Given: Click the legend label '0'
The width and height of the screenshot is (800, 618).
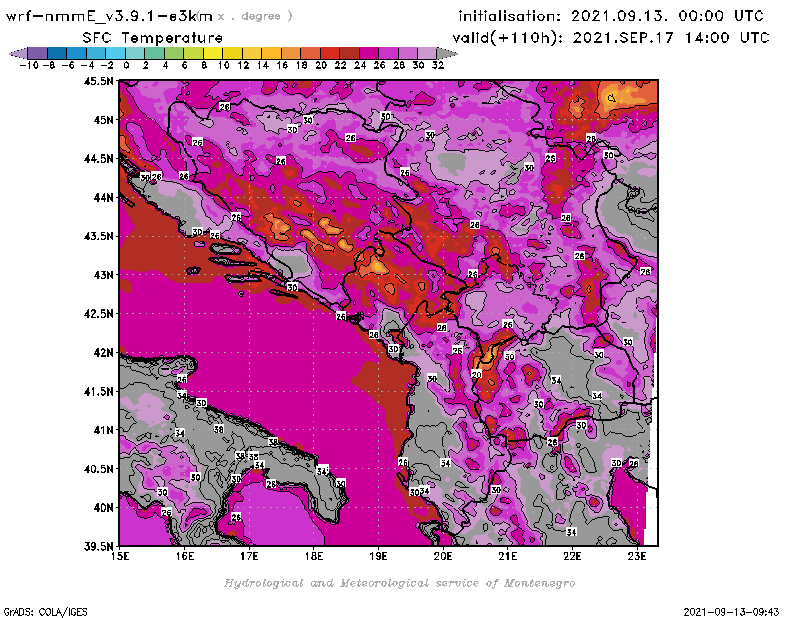Looking at the screenshot, I should [x=126, y=65].
